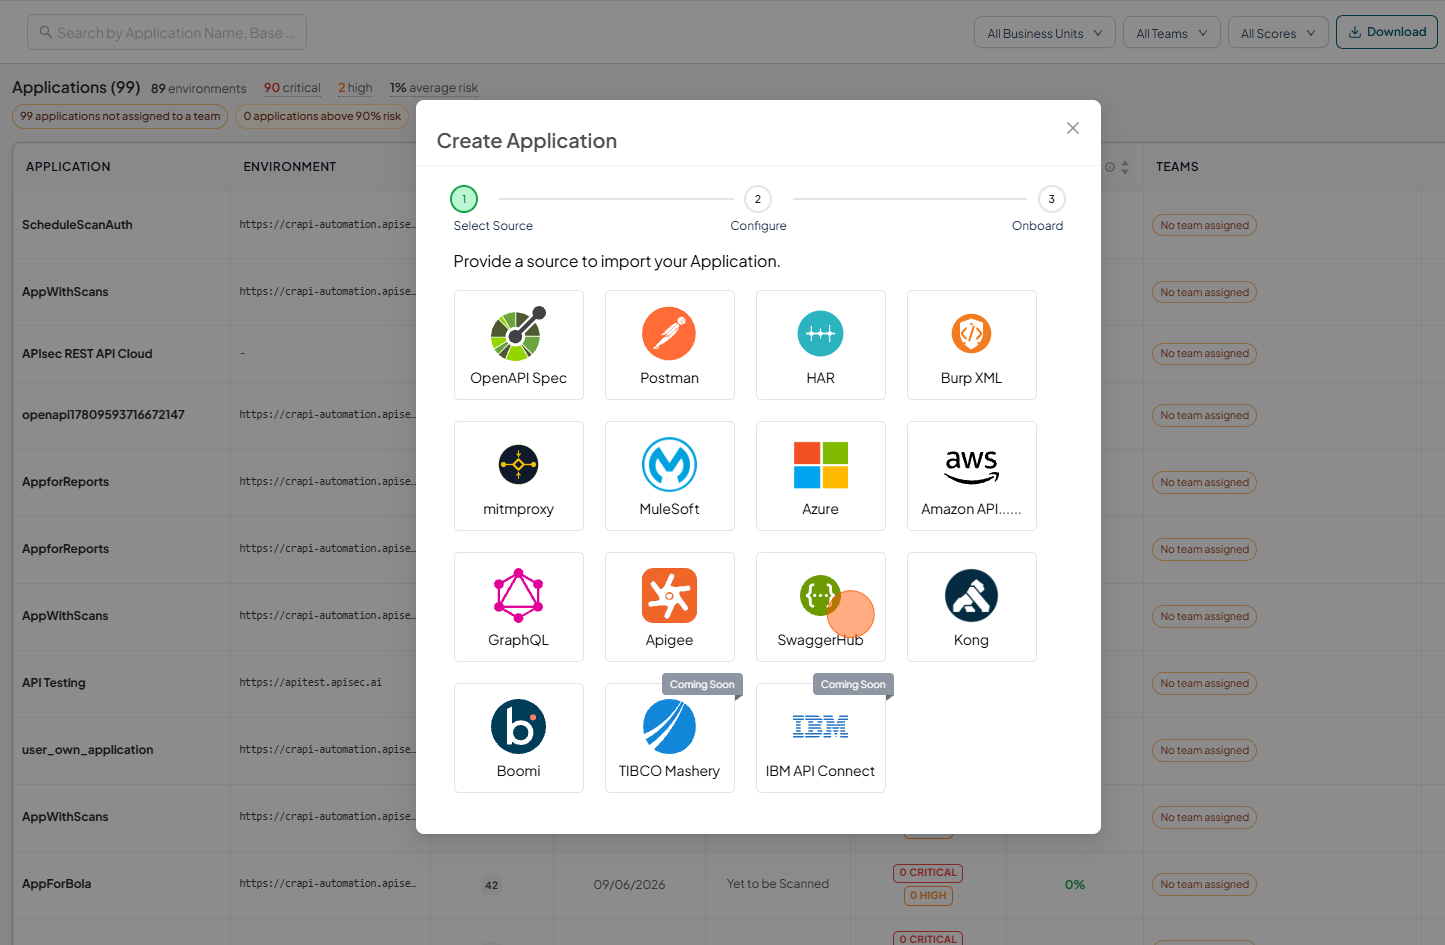1445x945 pixels.
Task: Click the 99 applications not assigned filter chip
Action: (x=120, y=116)
